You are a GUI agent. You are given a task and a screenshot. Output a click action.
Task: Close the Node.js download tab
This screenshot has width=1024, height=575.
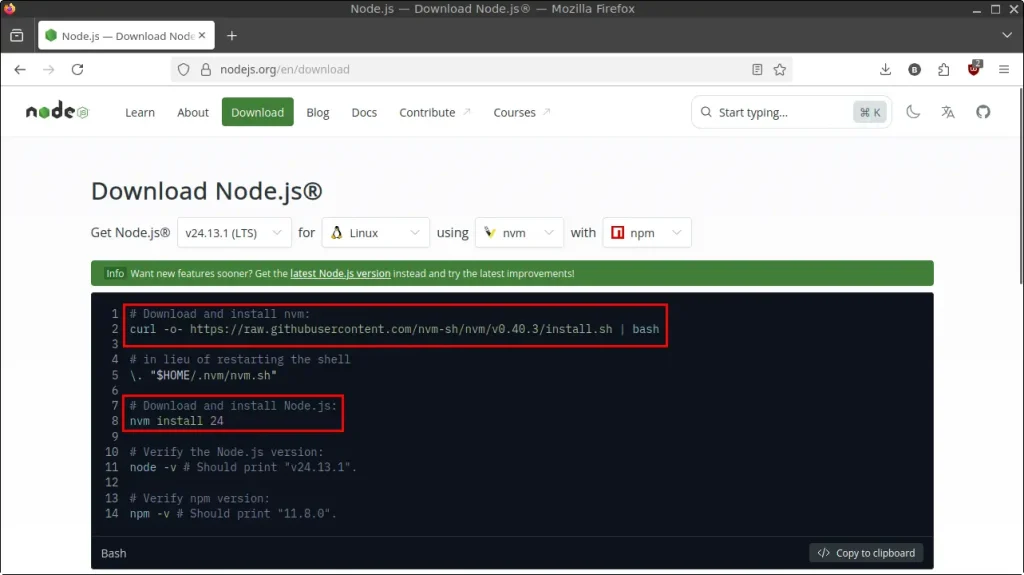(x=202, y=35)
